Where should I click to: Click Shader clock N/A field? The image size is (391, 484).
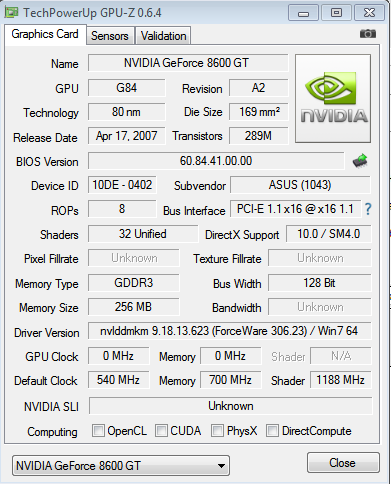[x=341, y=356]
